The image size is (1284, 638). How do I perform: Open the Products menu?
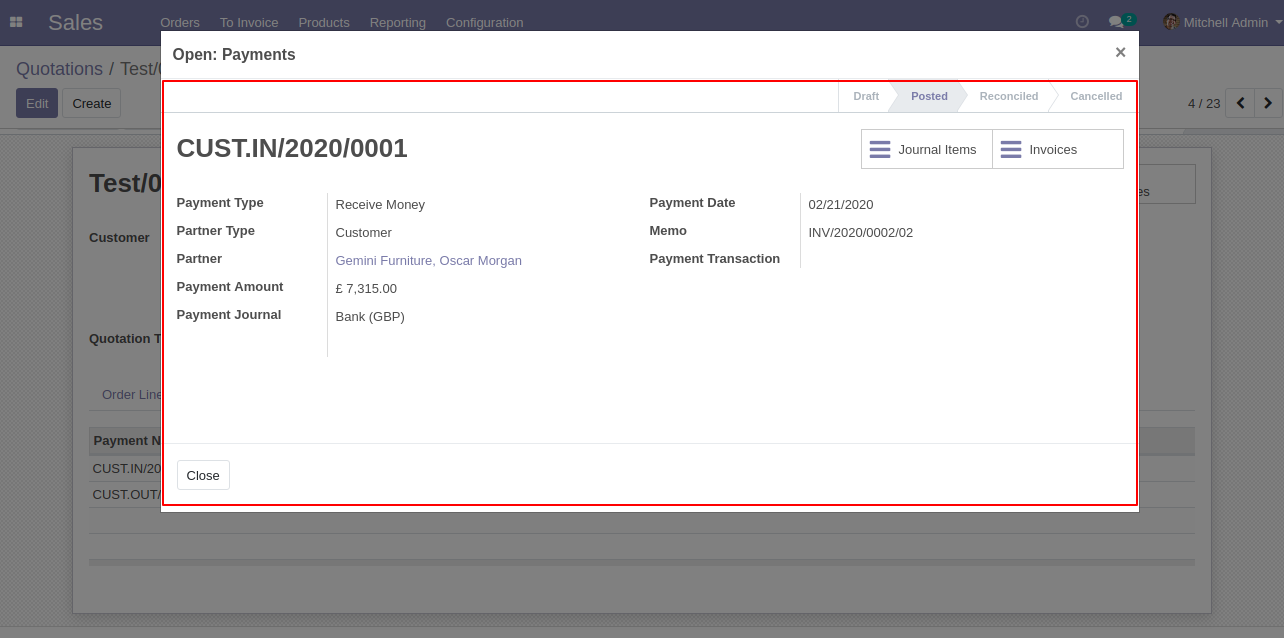324,22
